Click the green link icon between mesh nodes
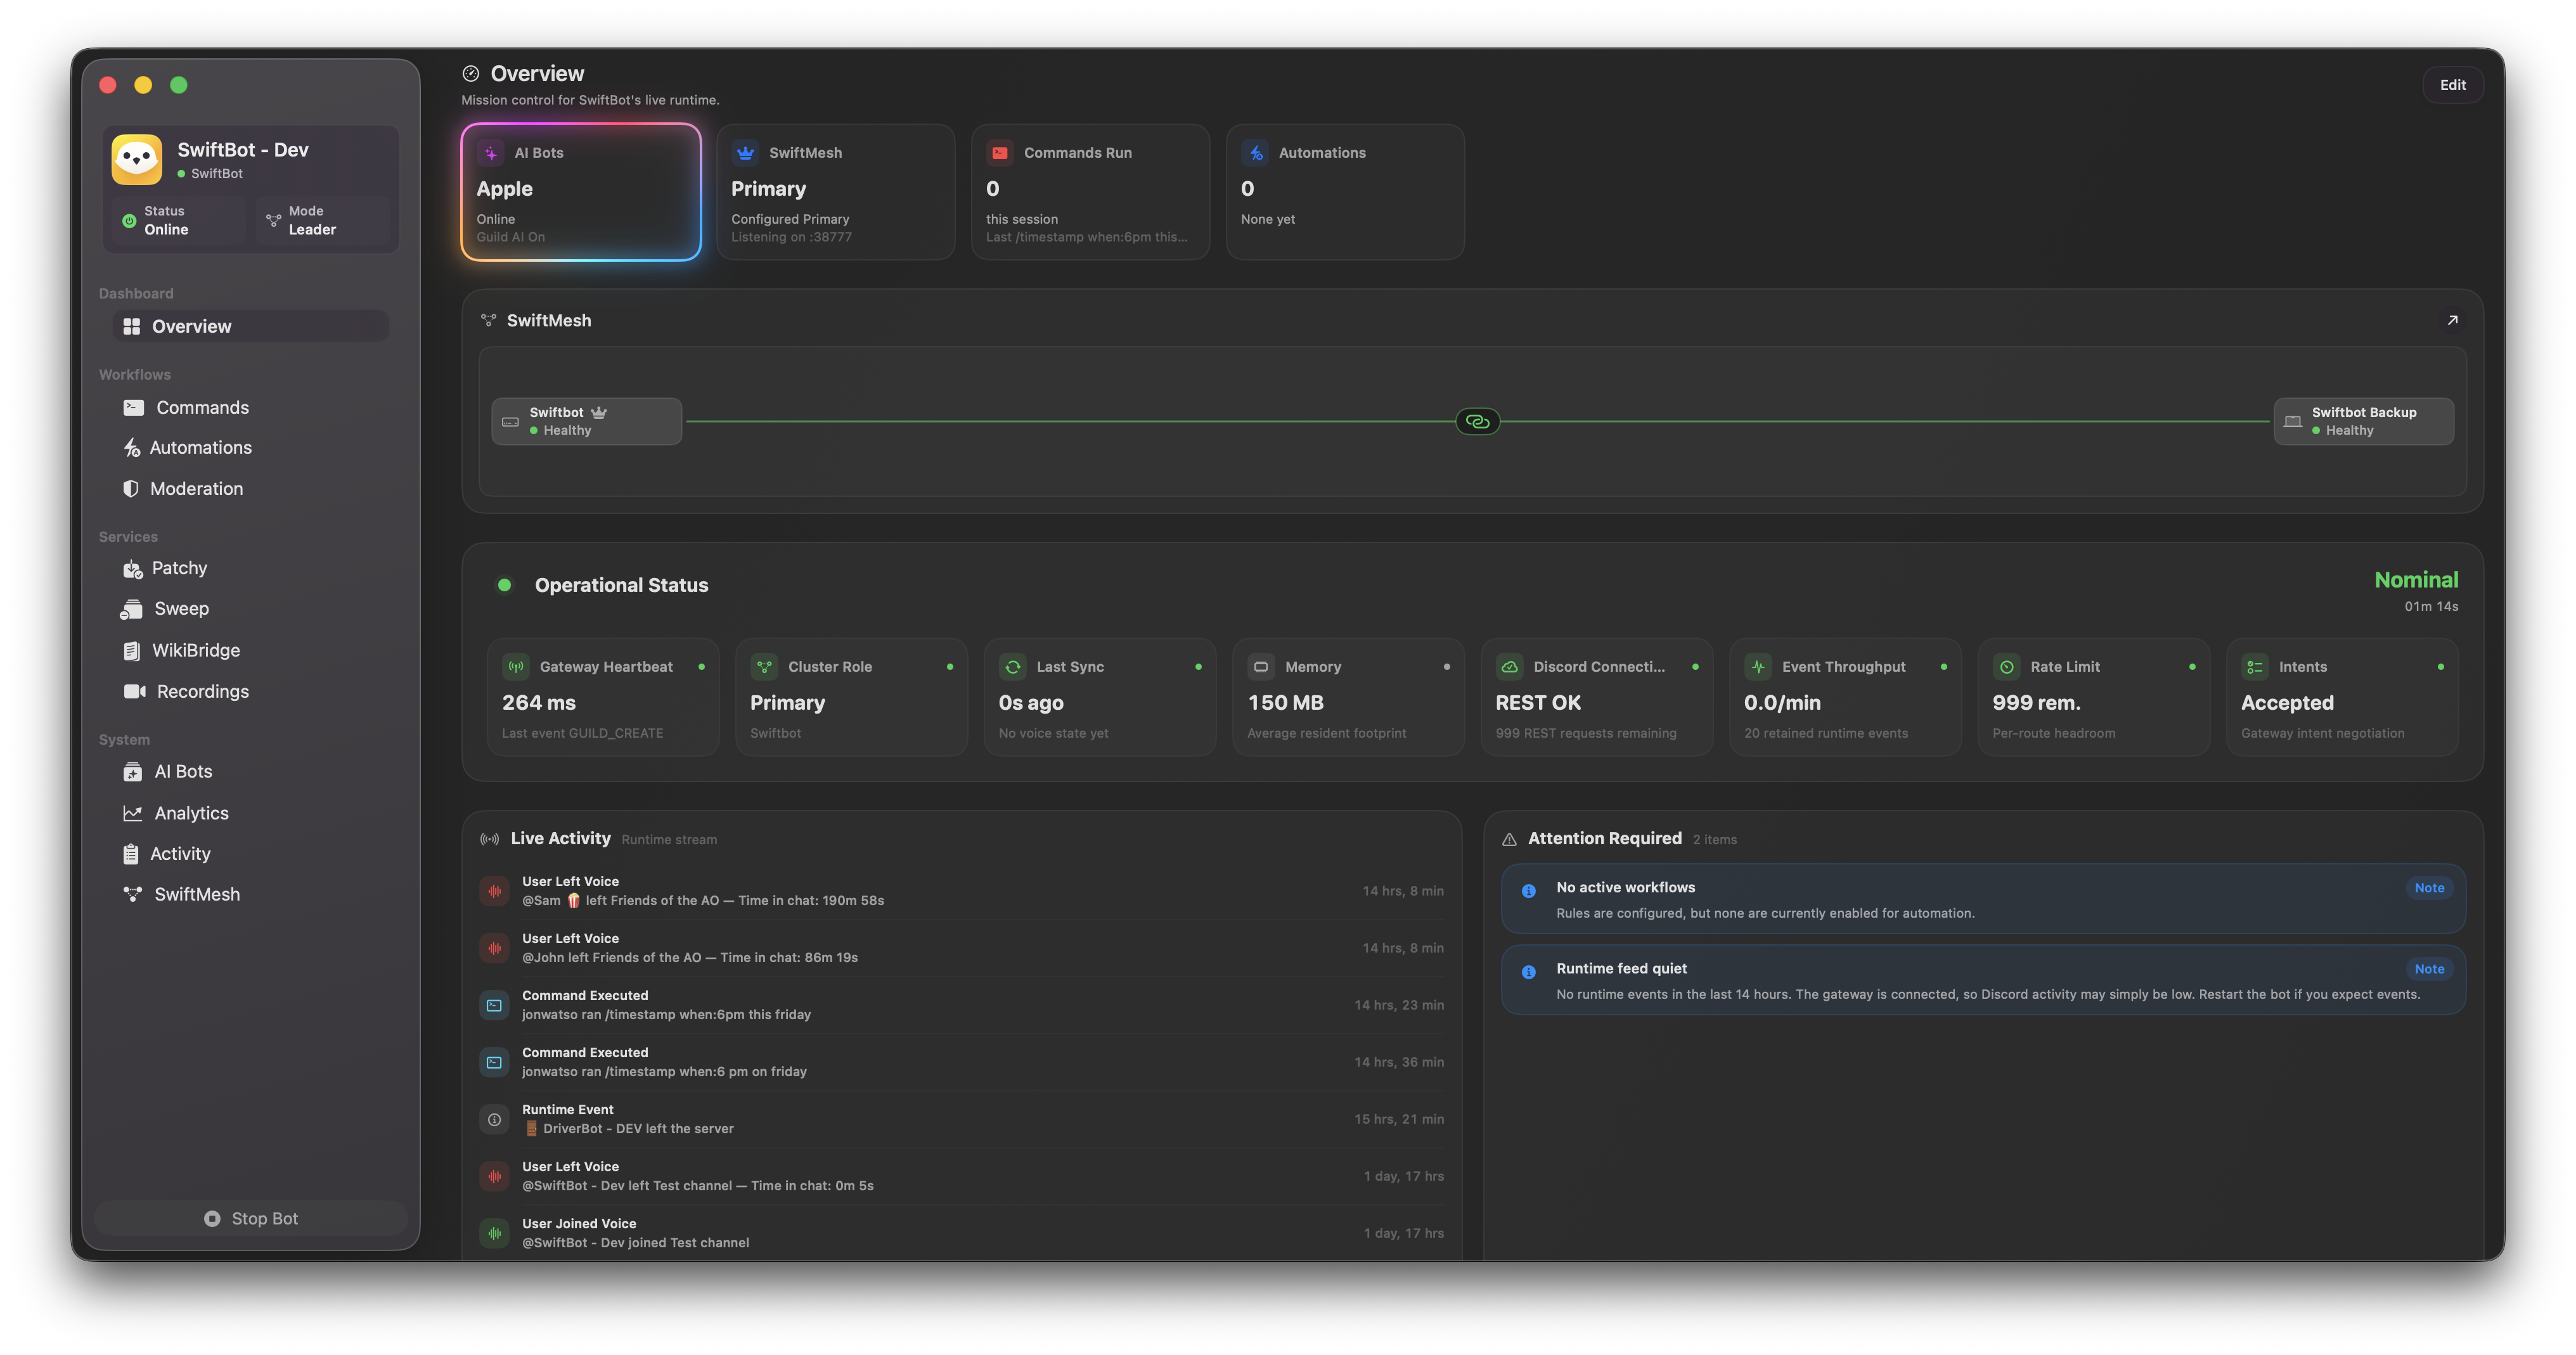Viewport: 2576px width, 1355px height. 1477,421
